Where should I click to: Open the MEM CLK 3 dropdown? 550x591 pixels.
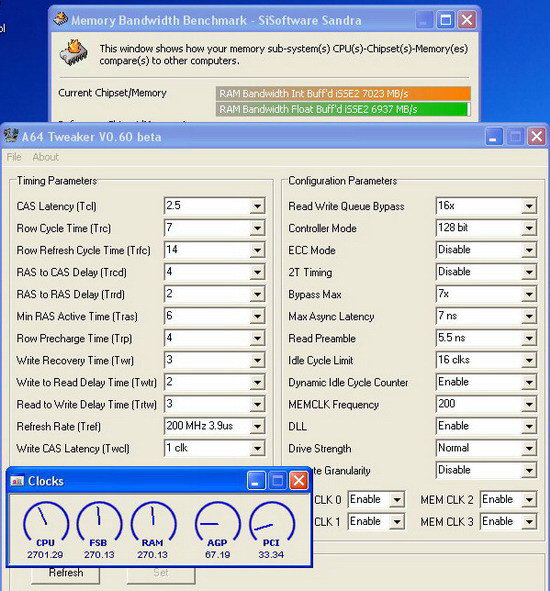point(529,522)
